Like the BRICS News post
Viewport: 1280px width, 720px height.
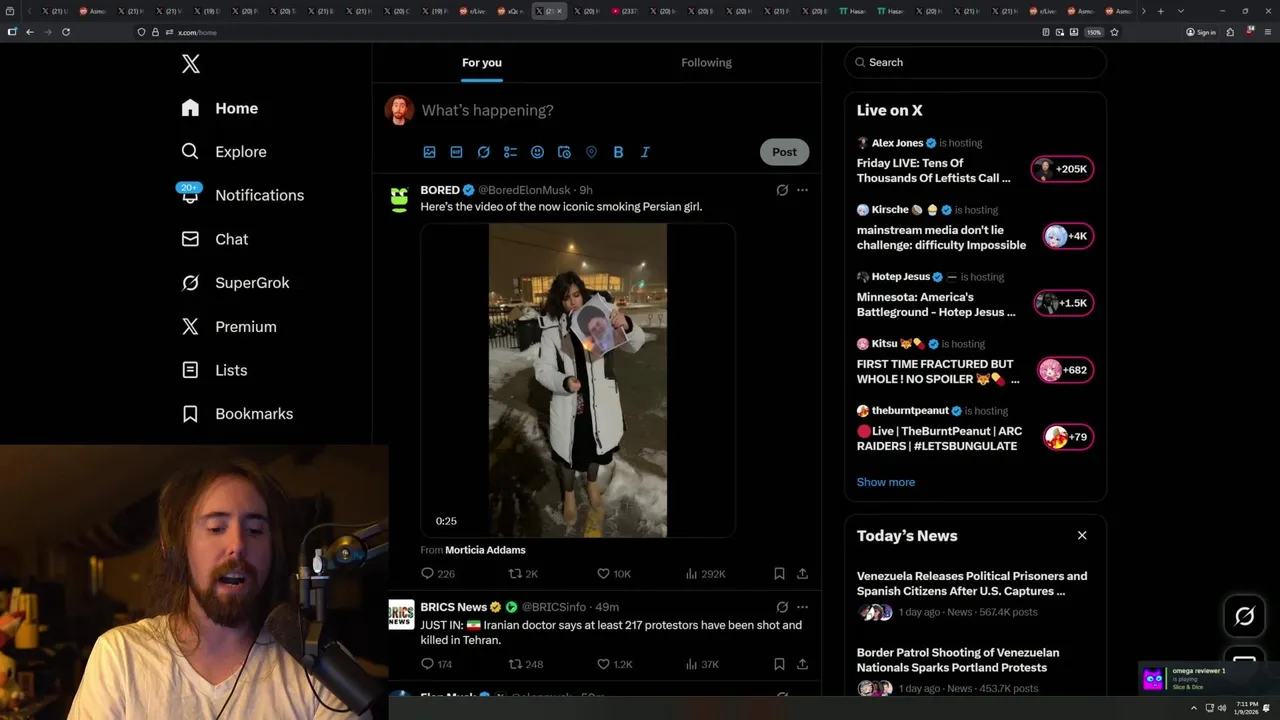coord(614,664)
